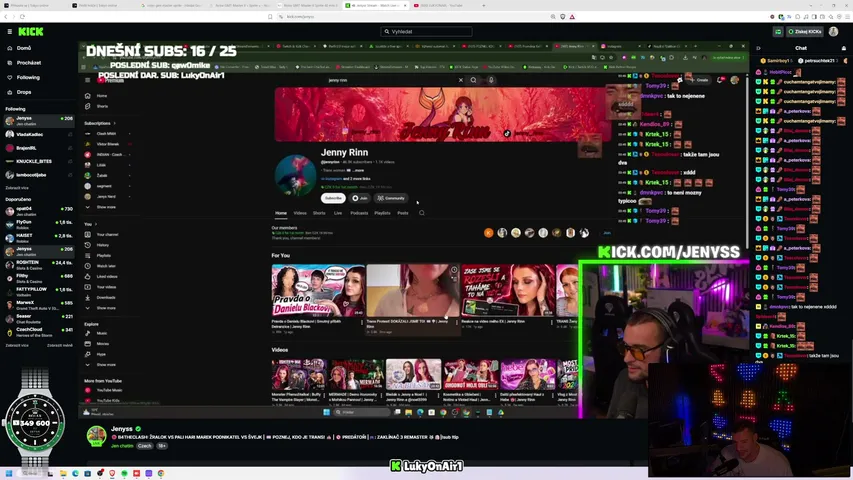Expand Zobrazit více under Doporučeno list

pyautogui.click(x=17, y=345)
